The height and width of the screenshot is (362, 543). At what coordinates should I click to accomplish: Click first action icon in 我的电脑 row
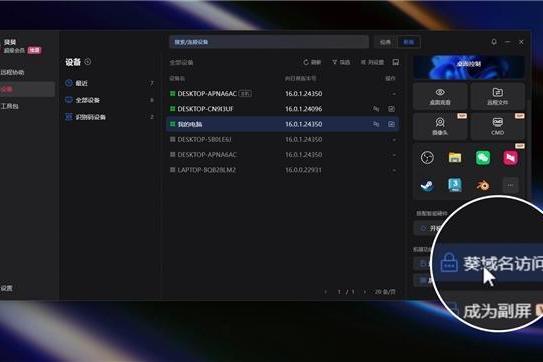pyautogui.click(x=376, y=124)
